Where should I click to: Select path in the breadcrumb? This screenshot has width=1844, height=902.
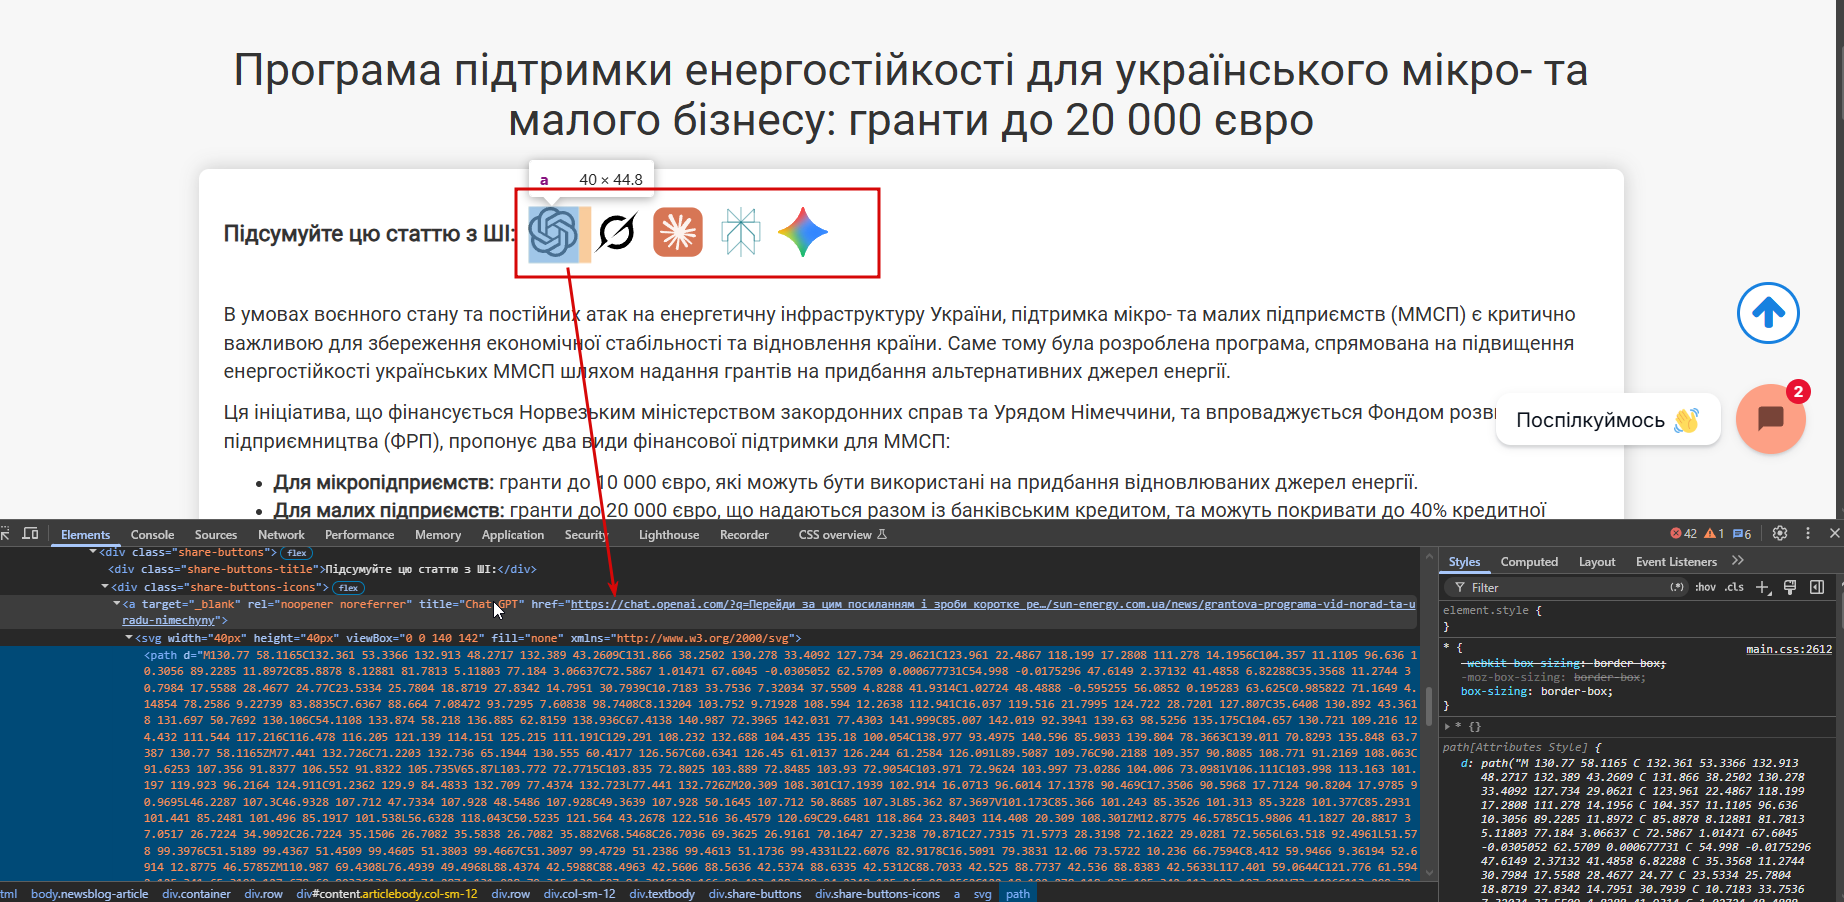pos(1018,894)
